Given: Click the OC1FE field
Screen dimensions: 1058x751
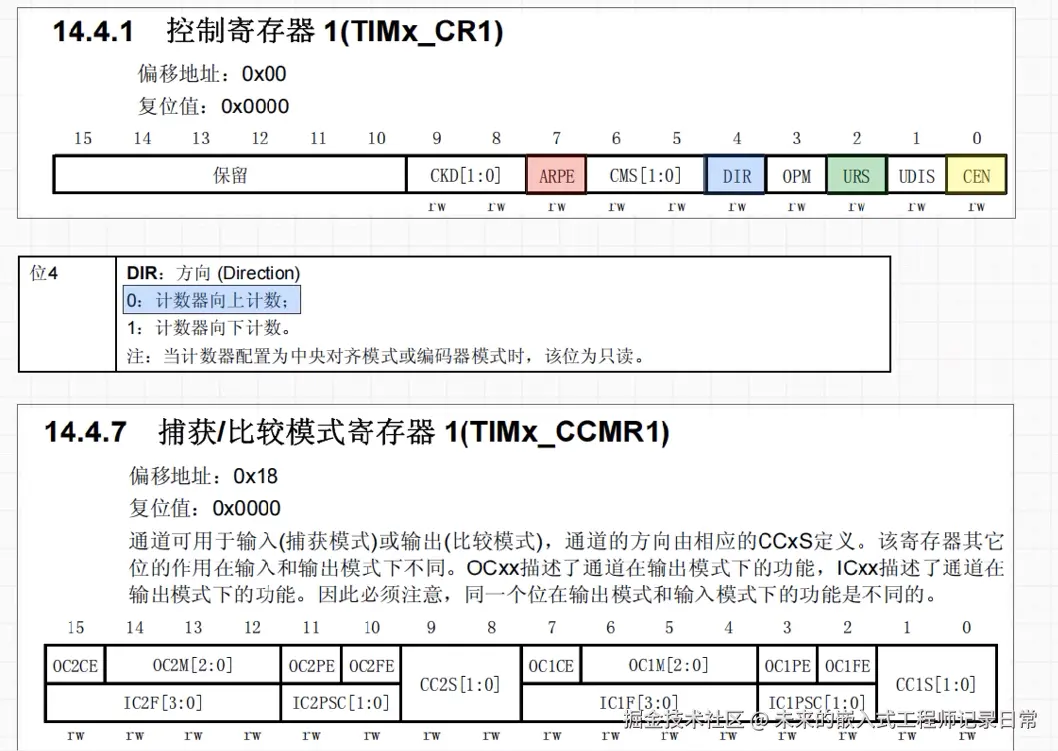Looking at the screenshot, I should pos(847,665).
